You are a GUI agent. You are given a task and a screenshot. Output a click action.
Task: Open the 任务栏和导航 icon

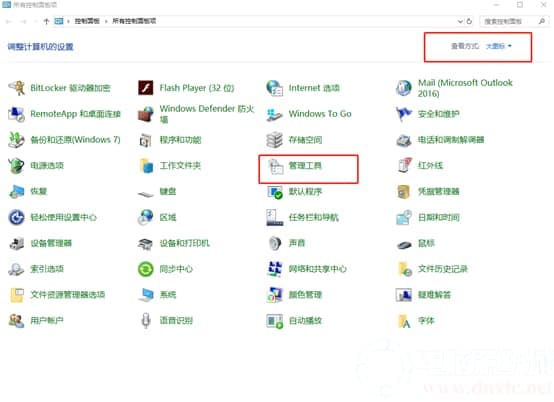275,217
